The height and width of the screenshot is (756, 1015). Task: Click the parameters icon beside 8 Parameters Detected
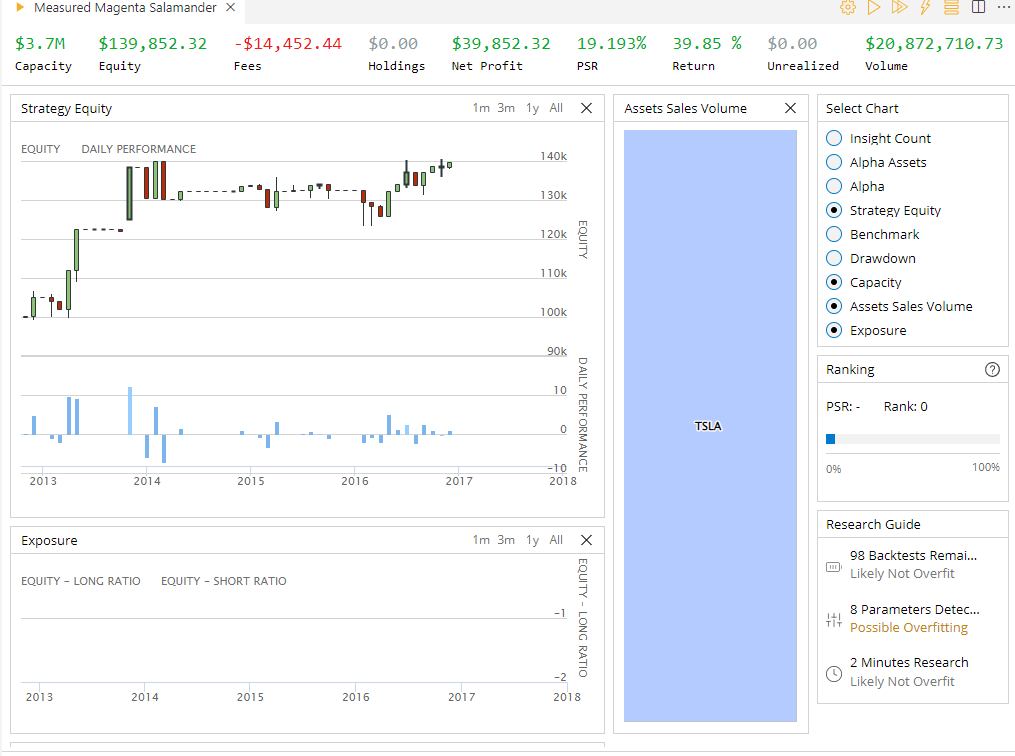[x=833, y=619]
